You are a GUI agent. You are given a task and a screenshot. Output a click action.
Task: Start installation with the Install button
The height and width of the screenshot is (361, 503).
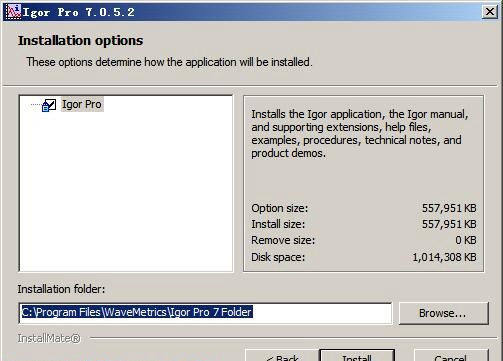pyautogui.click(x=357, y=355)
